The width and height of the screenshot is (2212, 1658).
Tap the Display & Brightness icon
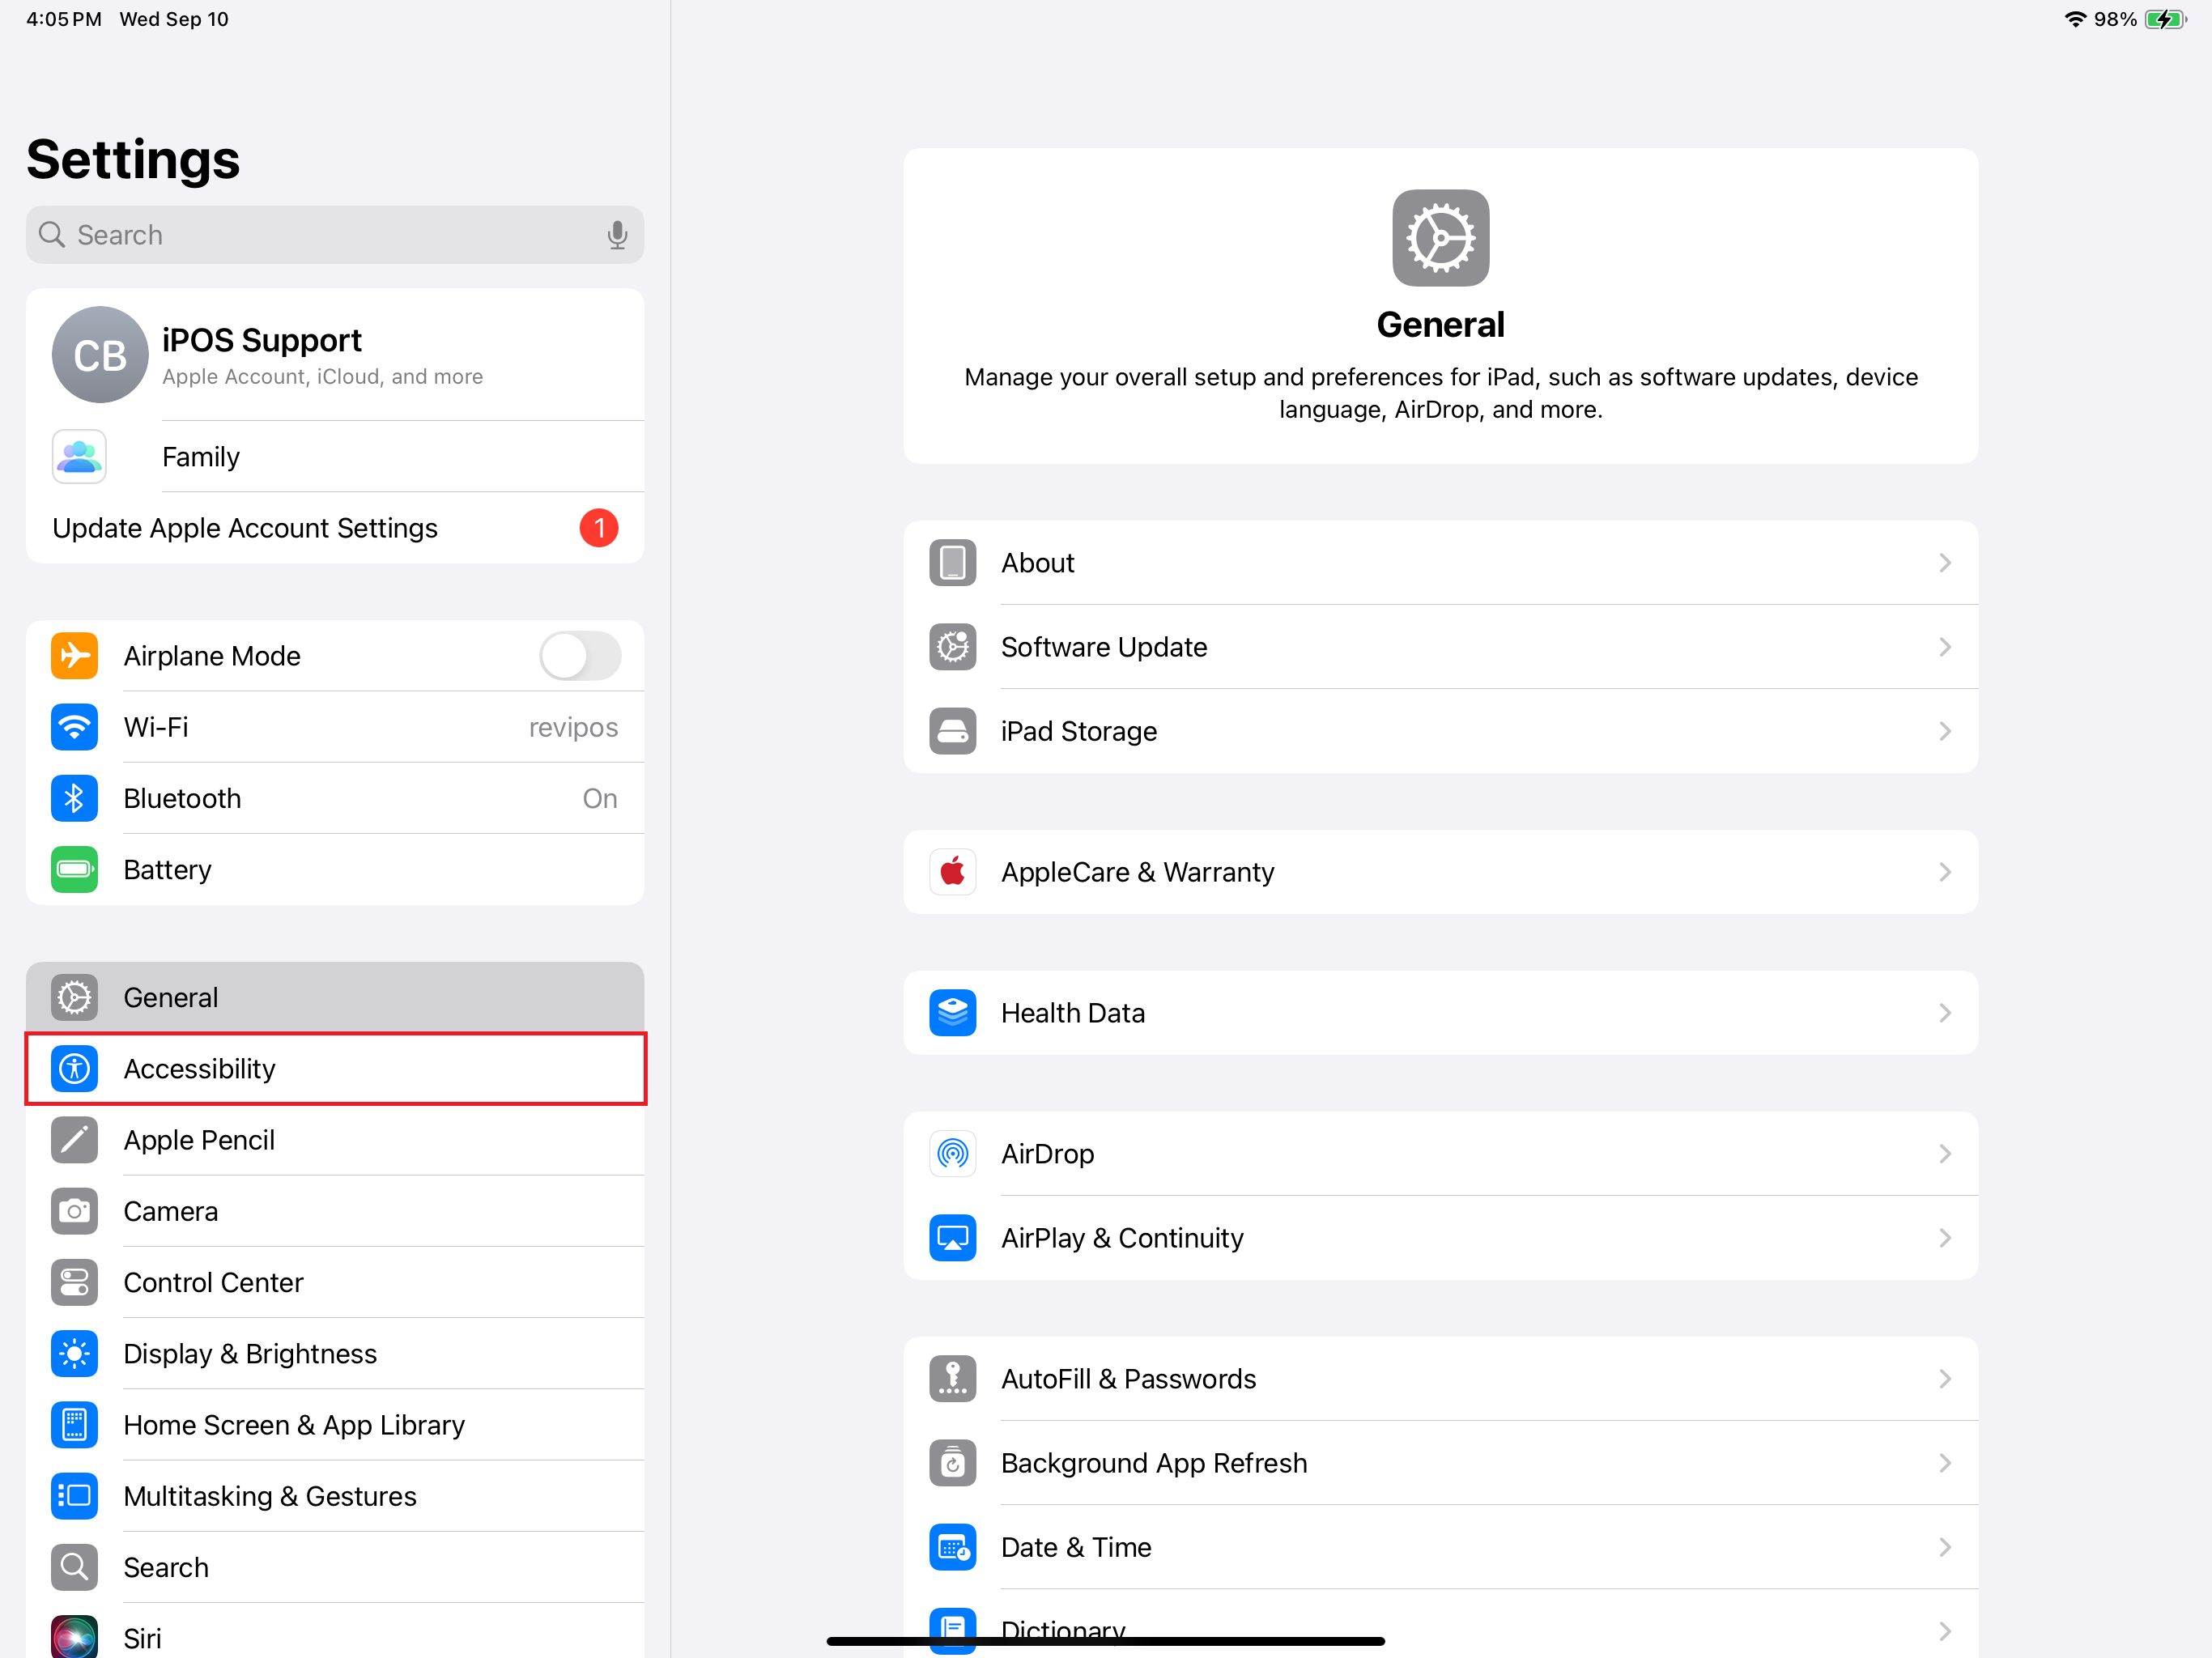75,1354
